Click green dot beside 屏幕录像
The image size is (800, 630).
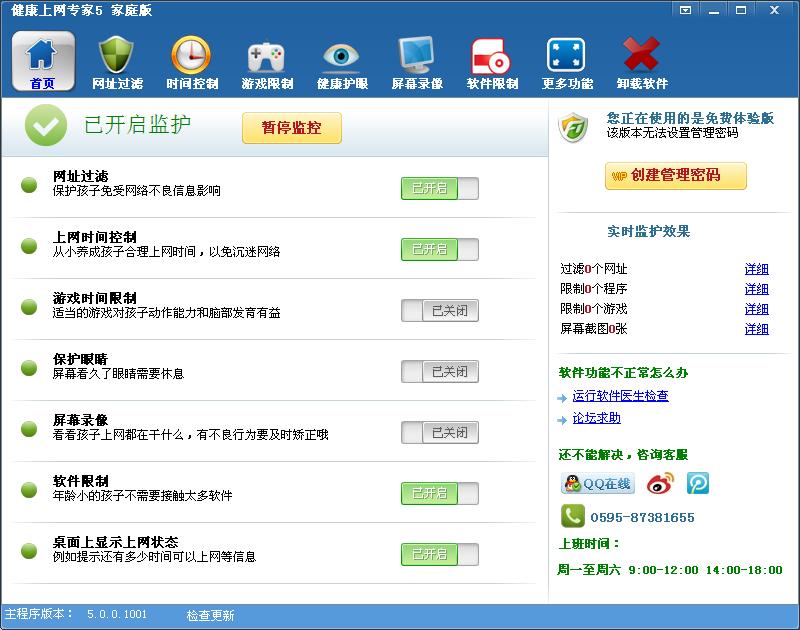29,429
